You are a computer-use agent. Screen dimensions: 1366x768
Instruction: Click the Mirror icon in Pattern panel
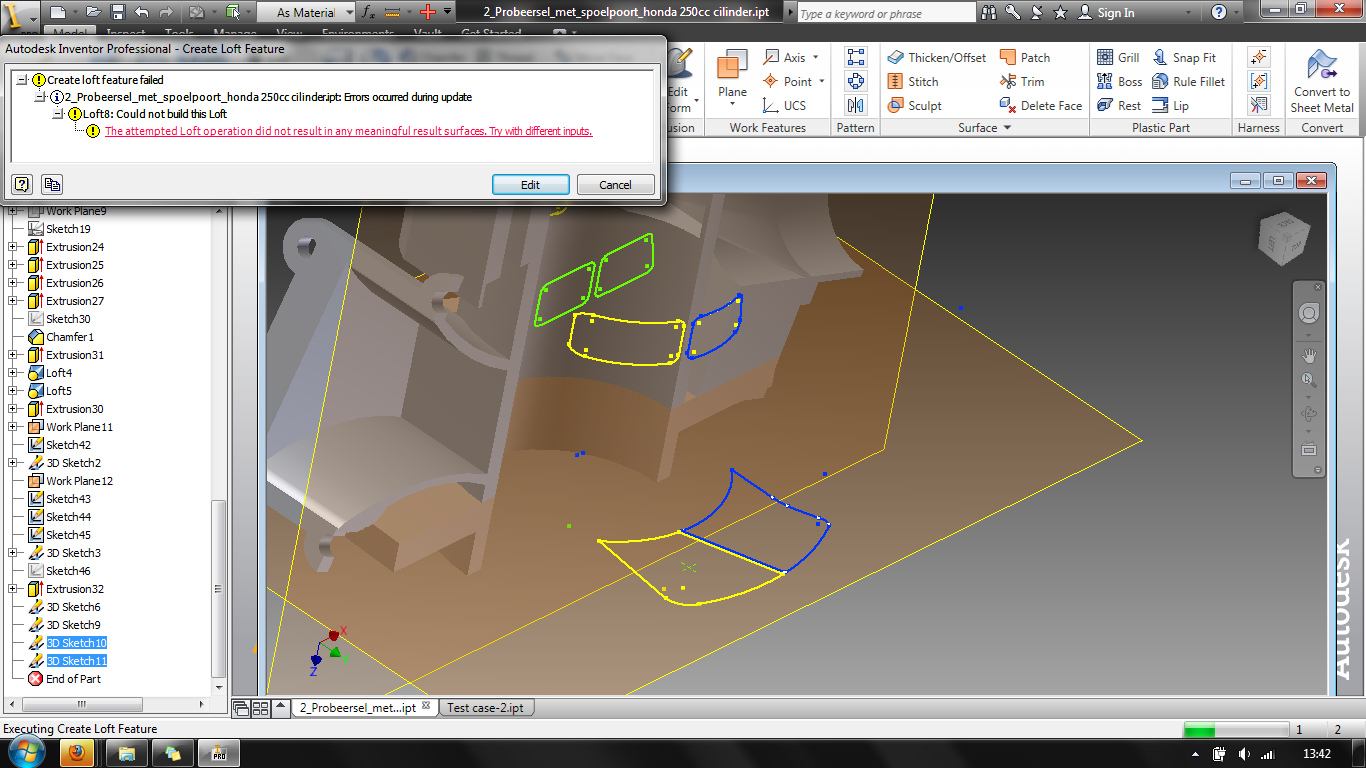(855, 105)
